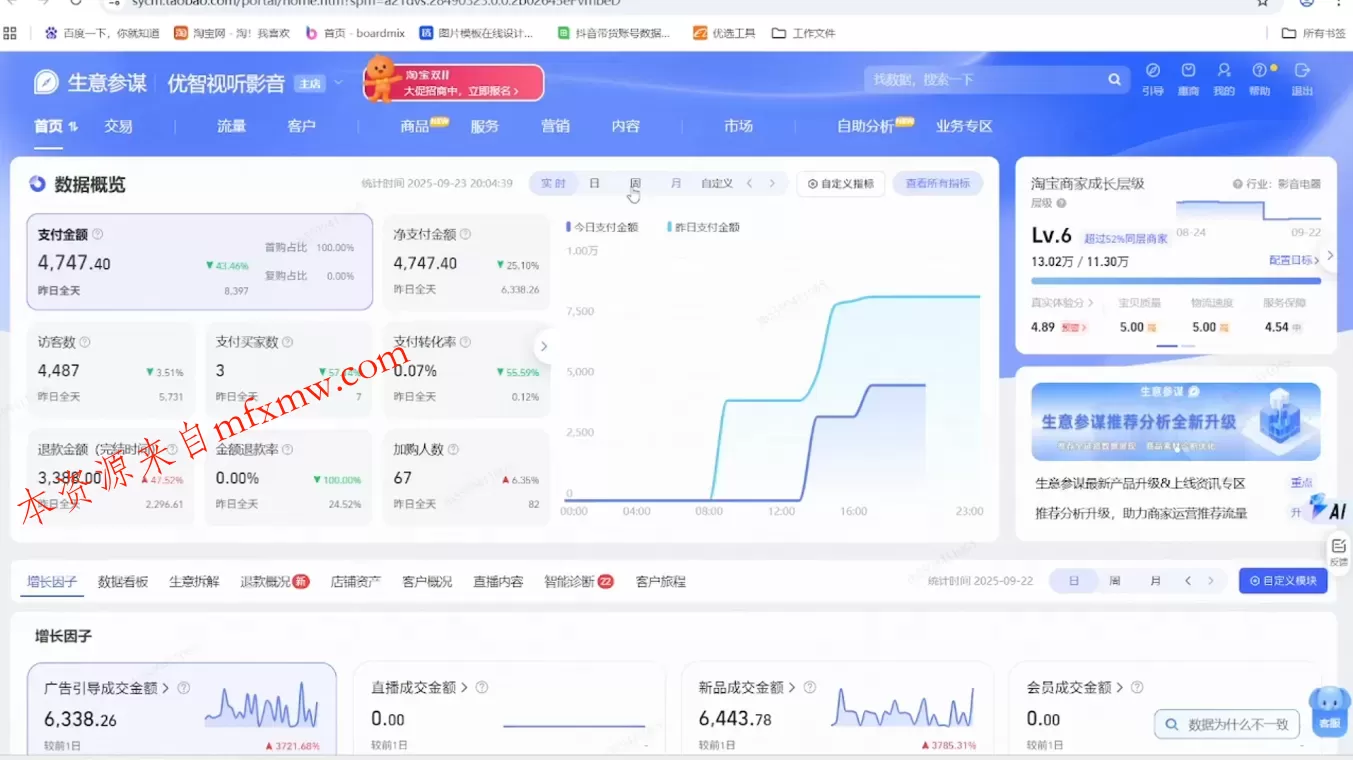Open the 淘宝网 bookmark
This screenshot has height=760, width=1353.
tap(232, 33)
